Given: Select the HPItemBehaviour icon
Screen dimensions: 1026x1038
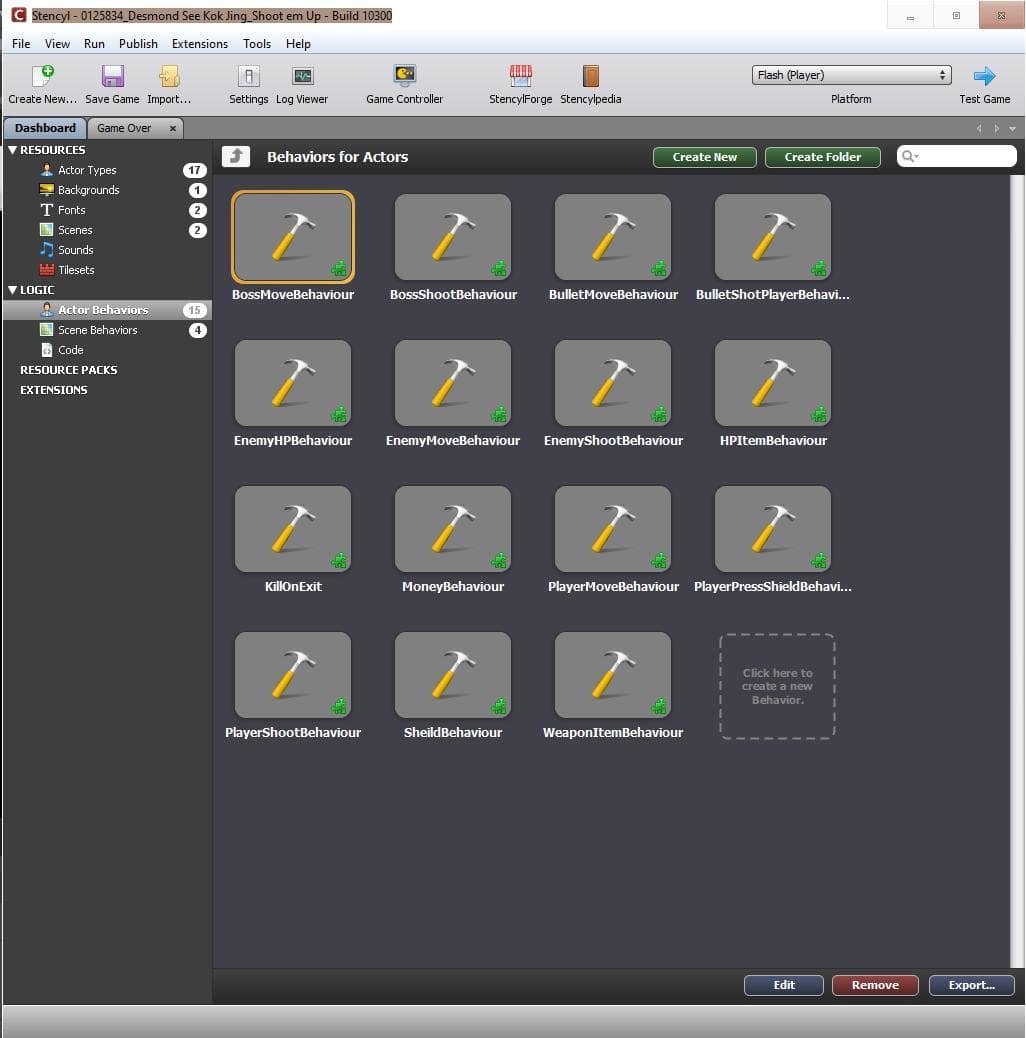Looking at the screenshot, I should (x=772, y=383).
